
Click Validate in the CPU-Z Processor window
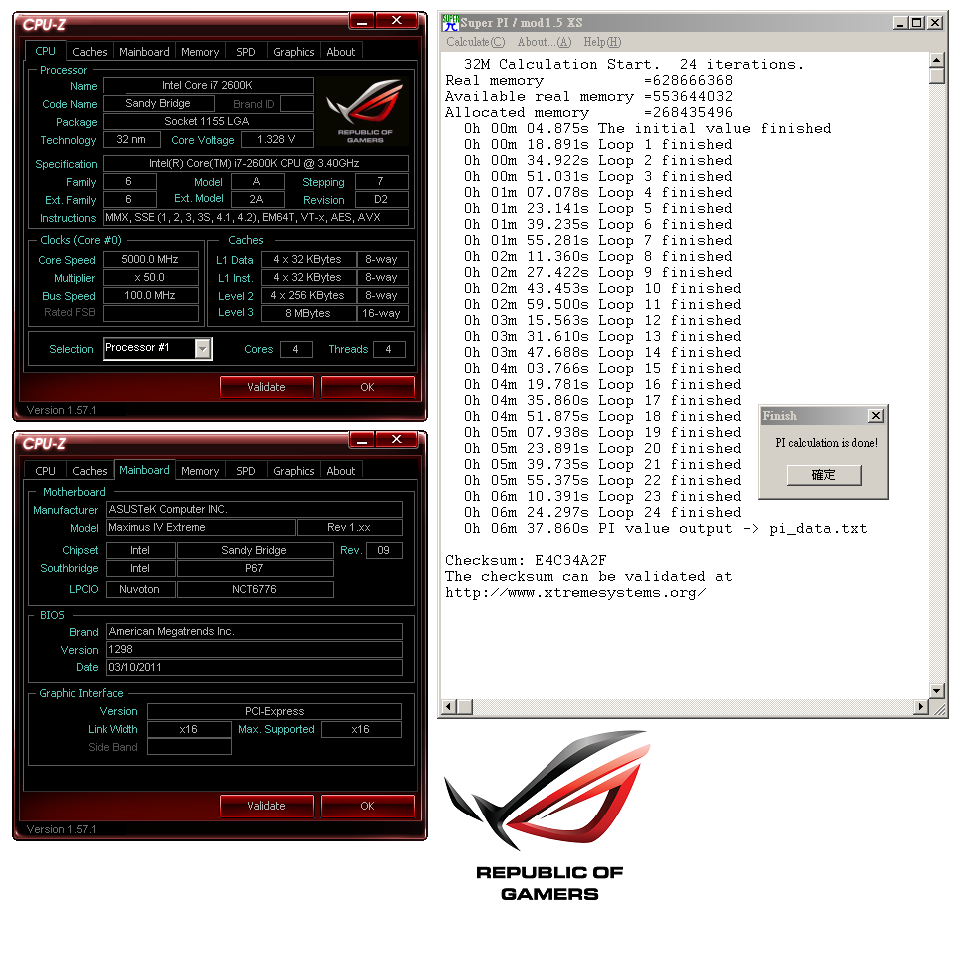pyautogui.click(x=267, y=387)
